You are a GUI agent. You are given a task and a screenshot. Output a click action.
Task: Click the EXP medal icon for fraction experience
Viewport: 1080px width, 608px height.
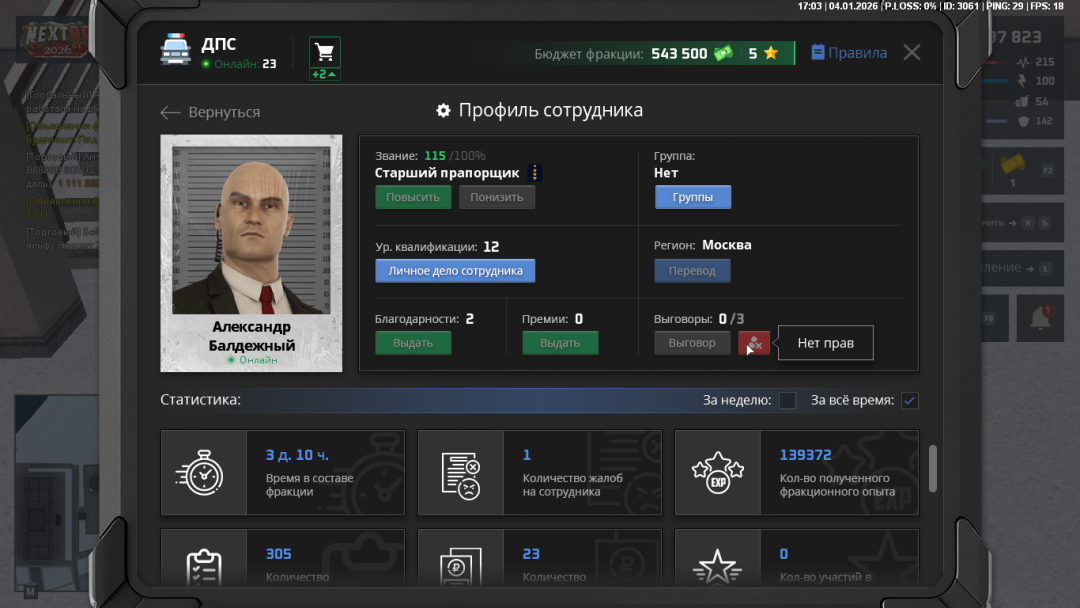coord(718,472)
